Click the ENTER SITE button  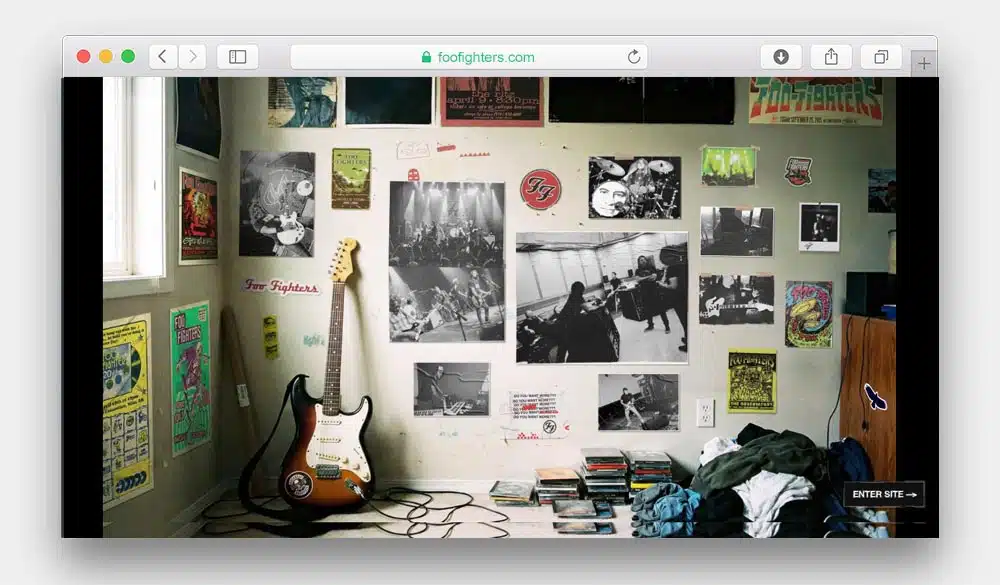(x=884, y=494)
